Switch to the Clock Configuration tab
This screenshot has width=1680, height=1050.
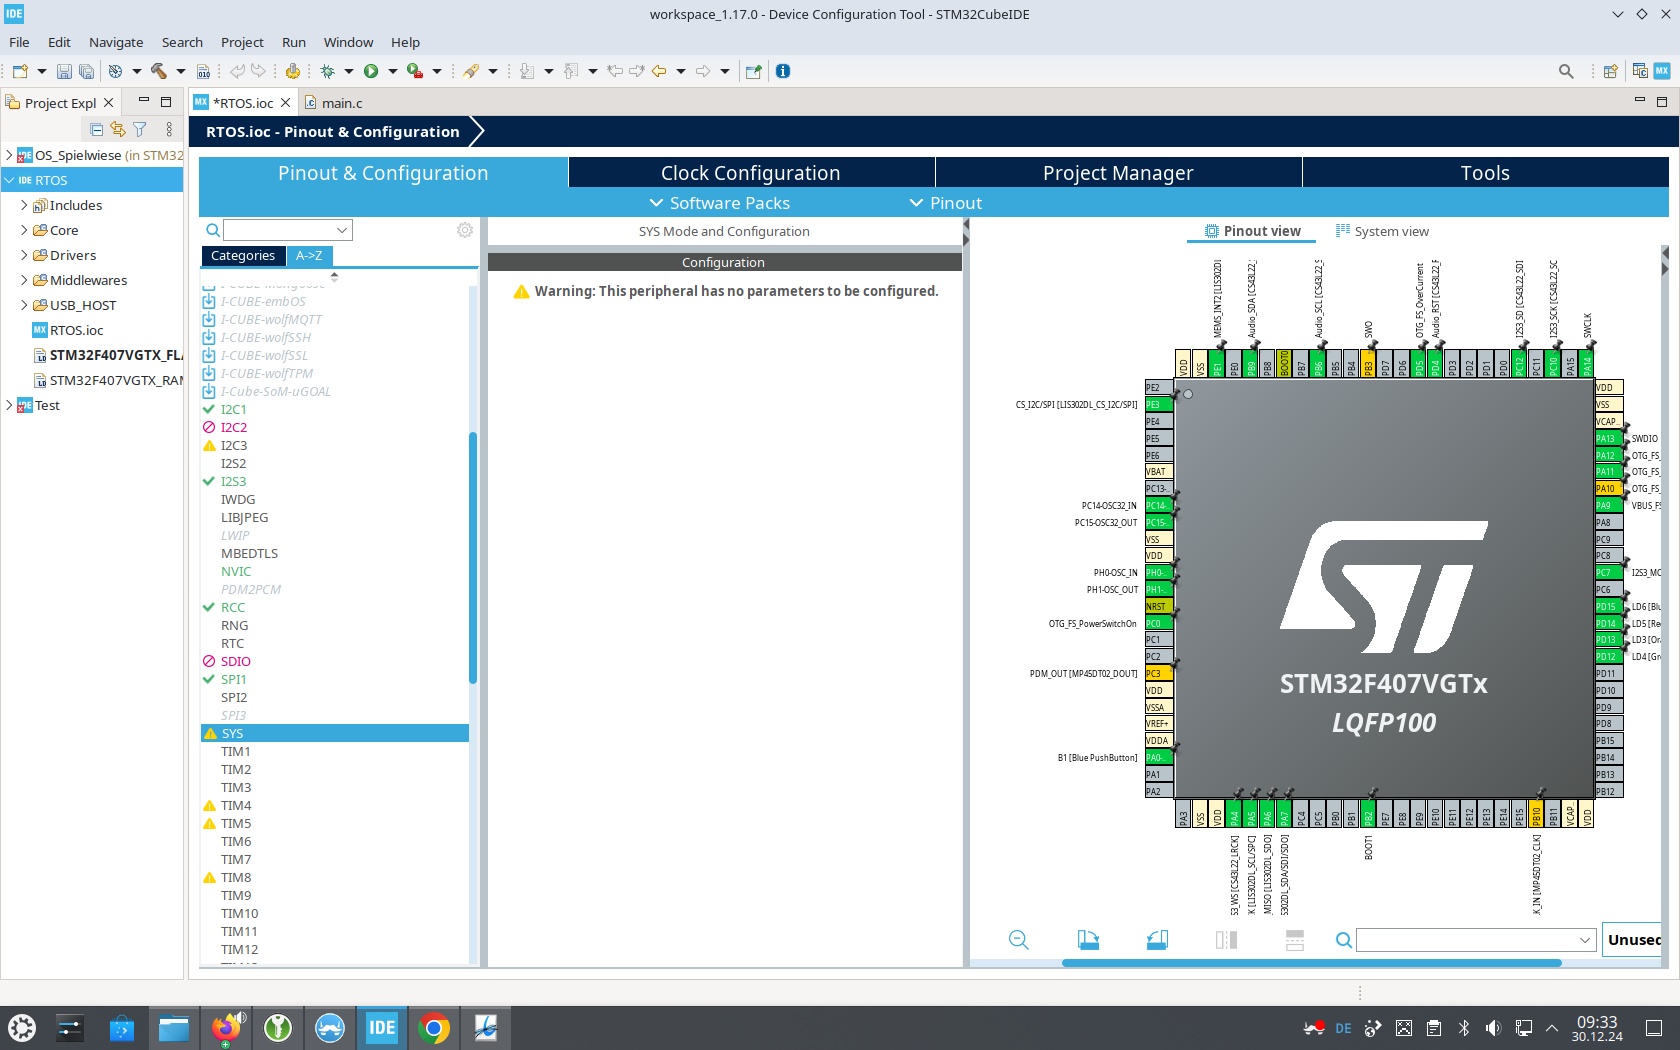pos(750,172)
